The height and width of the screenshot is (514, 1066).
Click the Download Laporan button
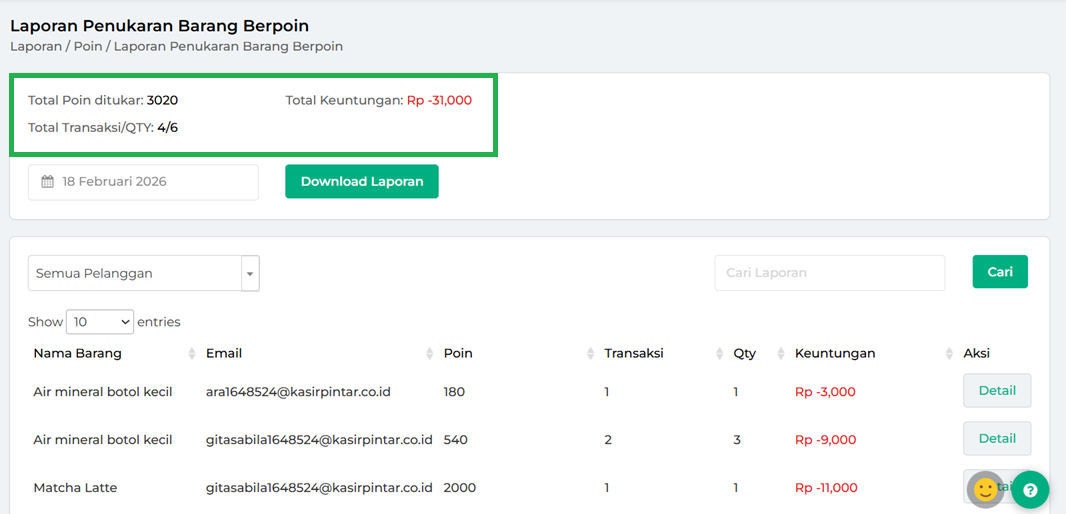(361, 182)
